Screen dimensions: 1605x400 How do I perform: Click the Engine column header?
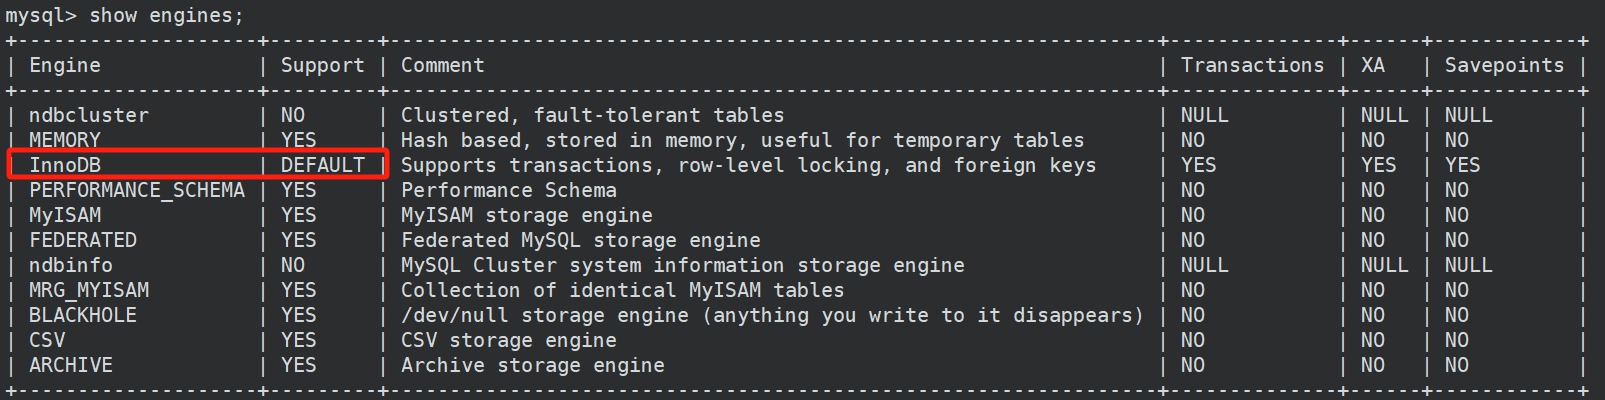pos(65,65)
